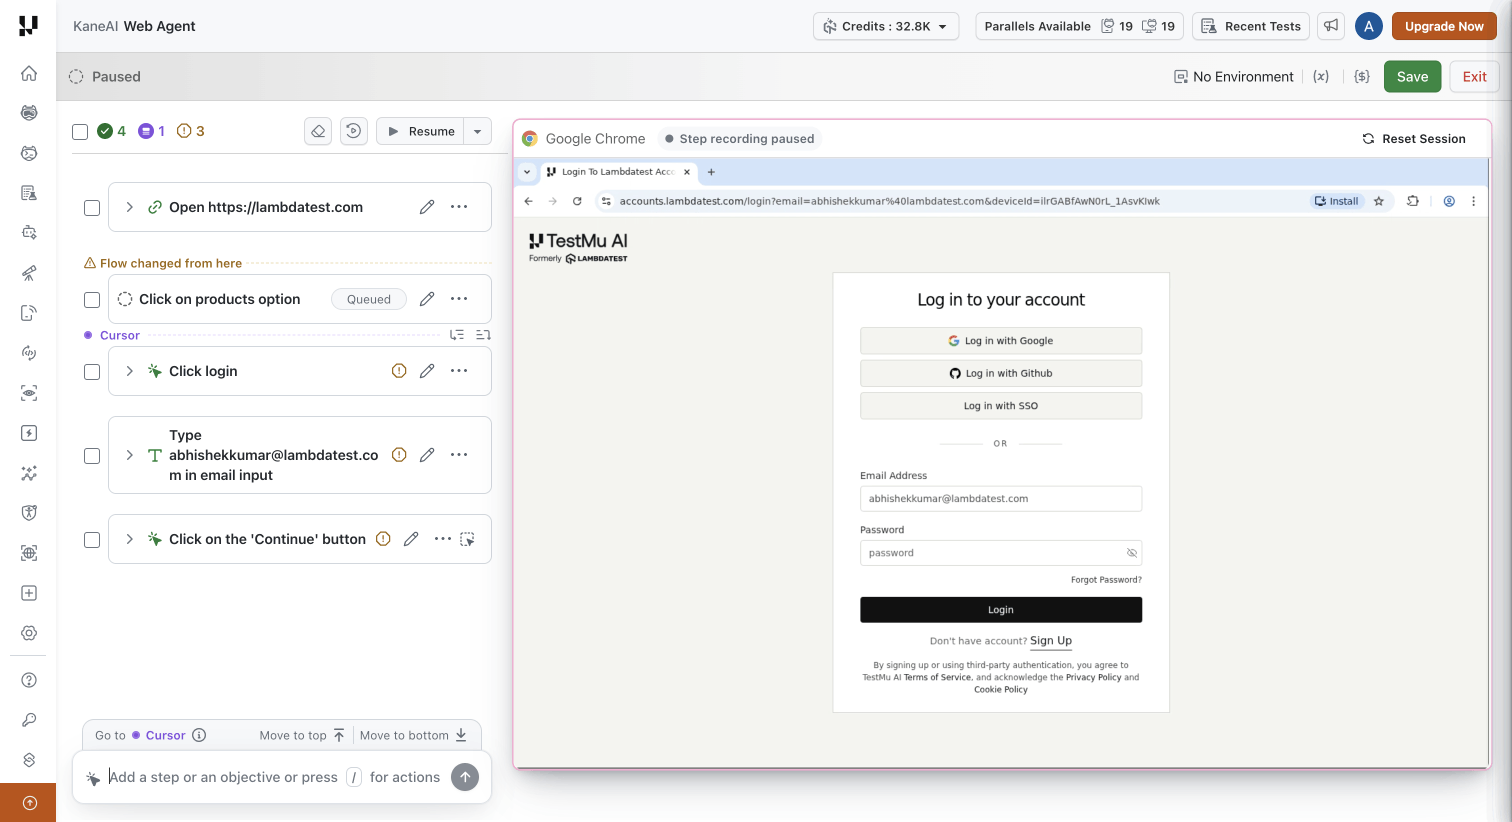Open new tab in Chrome
Image resolution: width=1512 pixels, height=822 pixels.
711,172
